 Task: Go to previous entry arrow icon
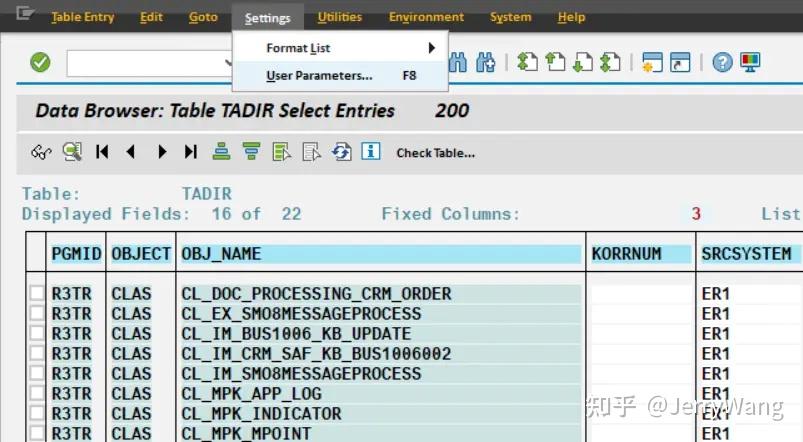[131, 152]
